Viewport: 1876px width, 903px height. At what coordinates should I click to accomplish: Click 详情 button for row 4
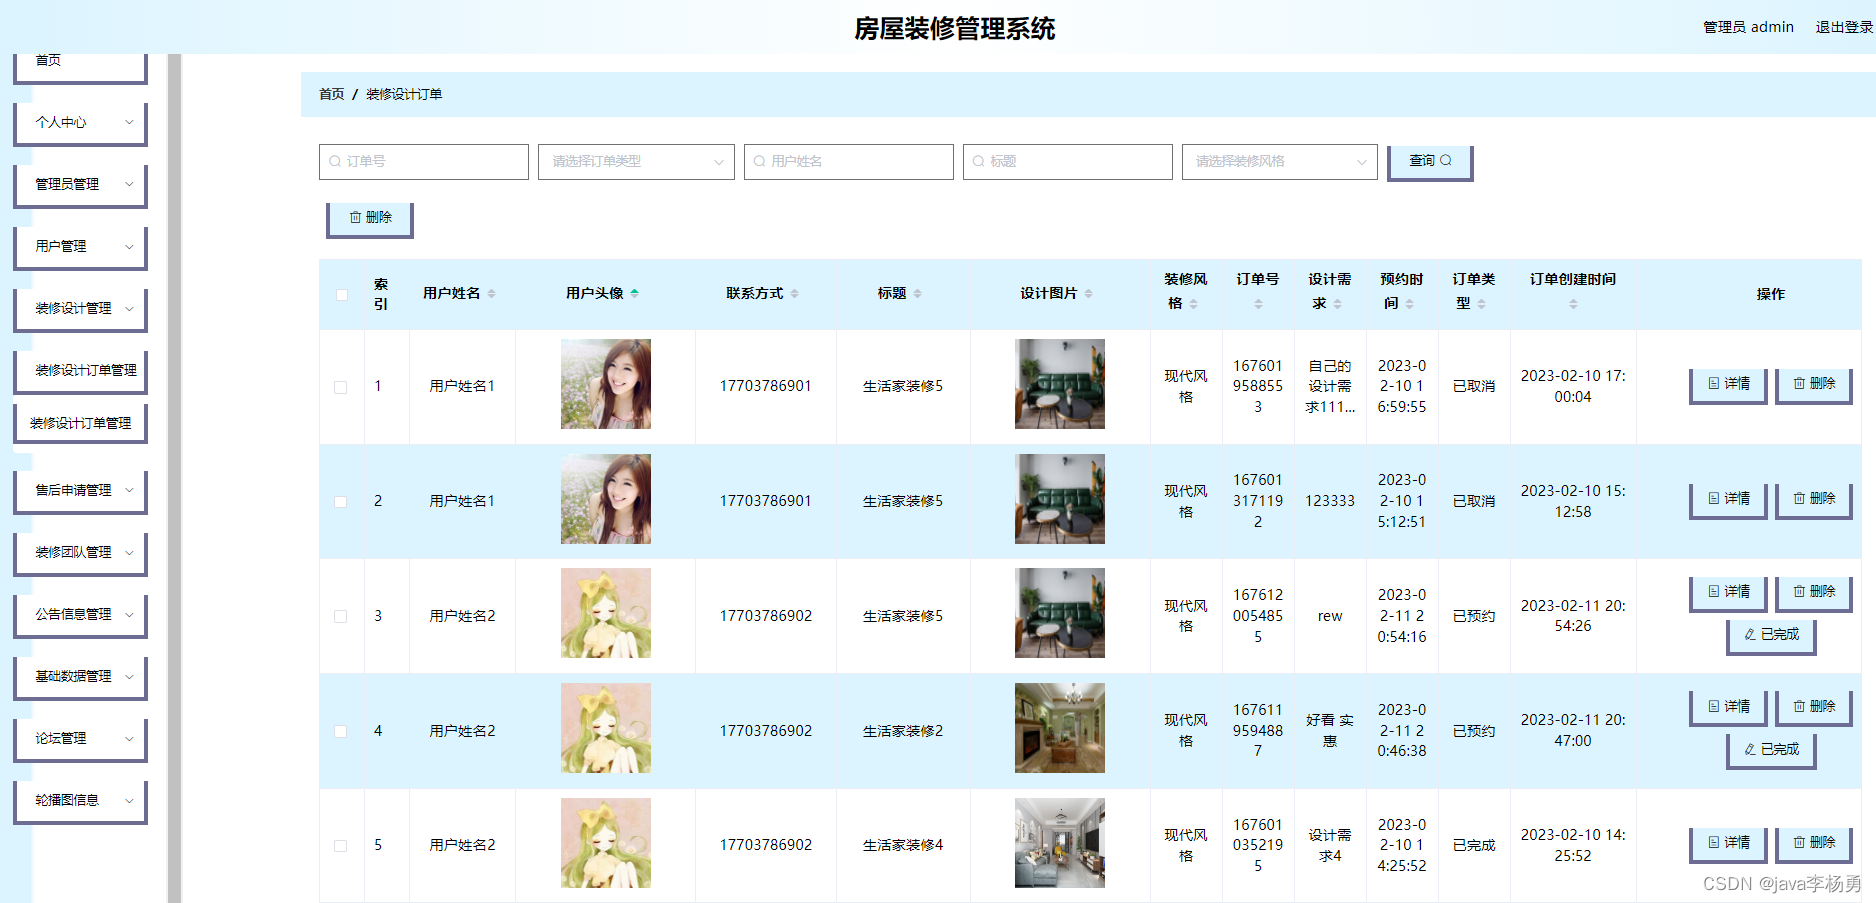pos(1728,708)
